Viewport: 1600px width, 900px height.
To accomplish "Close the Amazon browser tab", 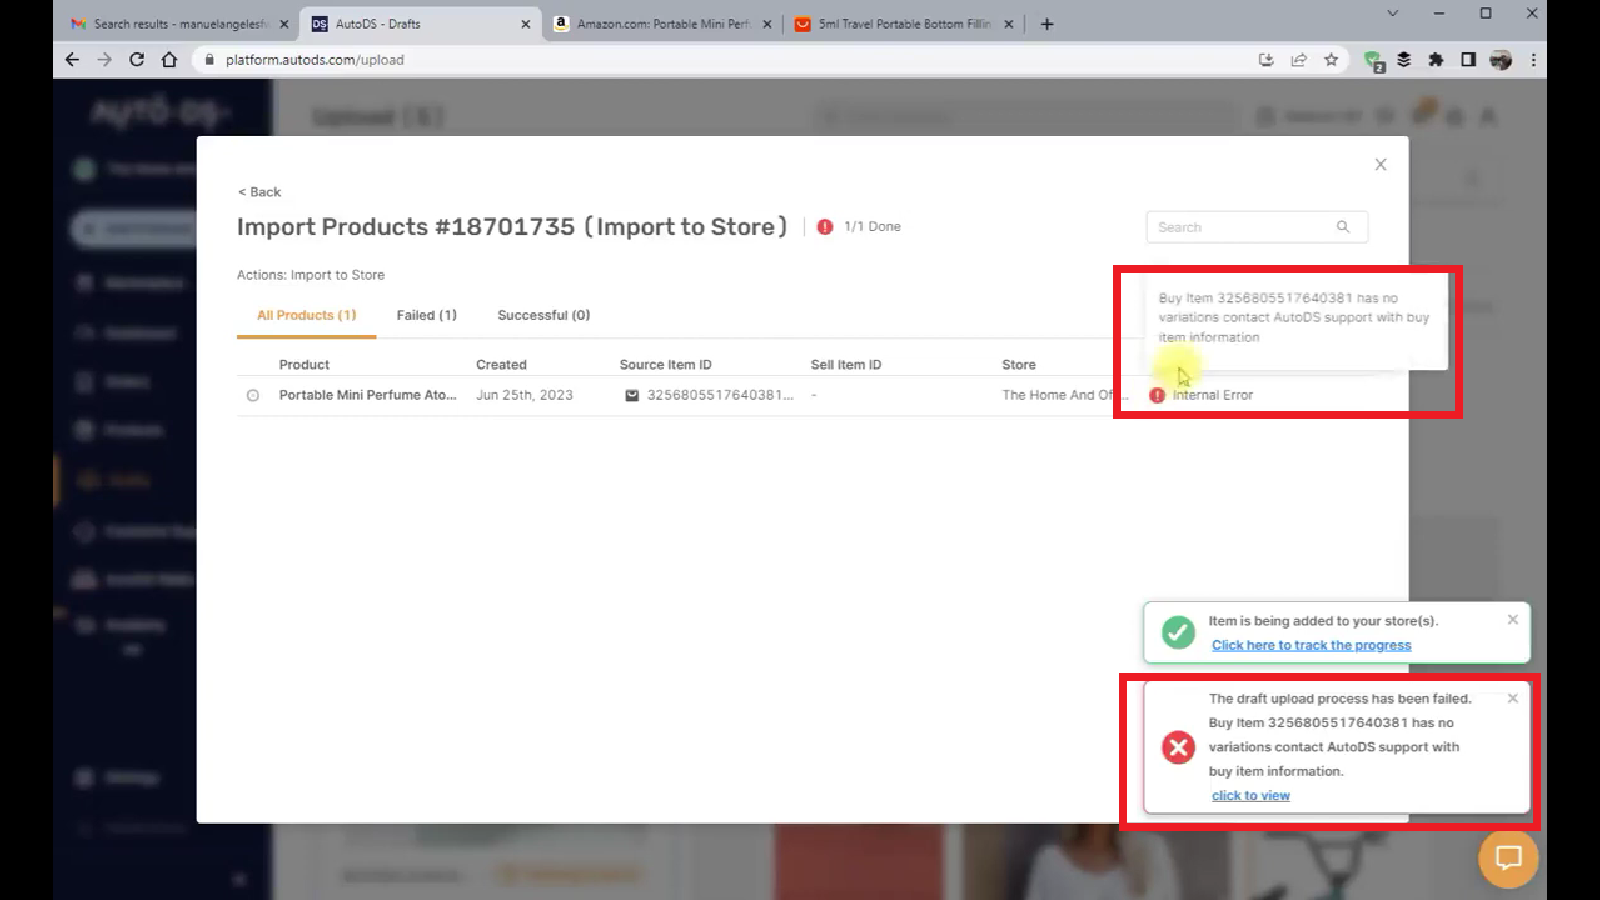I will (767, 24).
